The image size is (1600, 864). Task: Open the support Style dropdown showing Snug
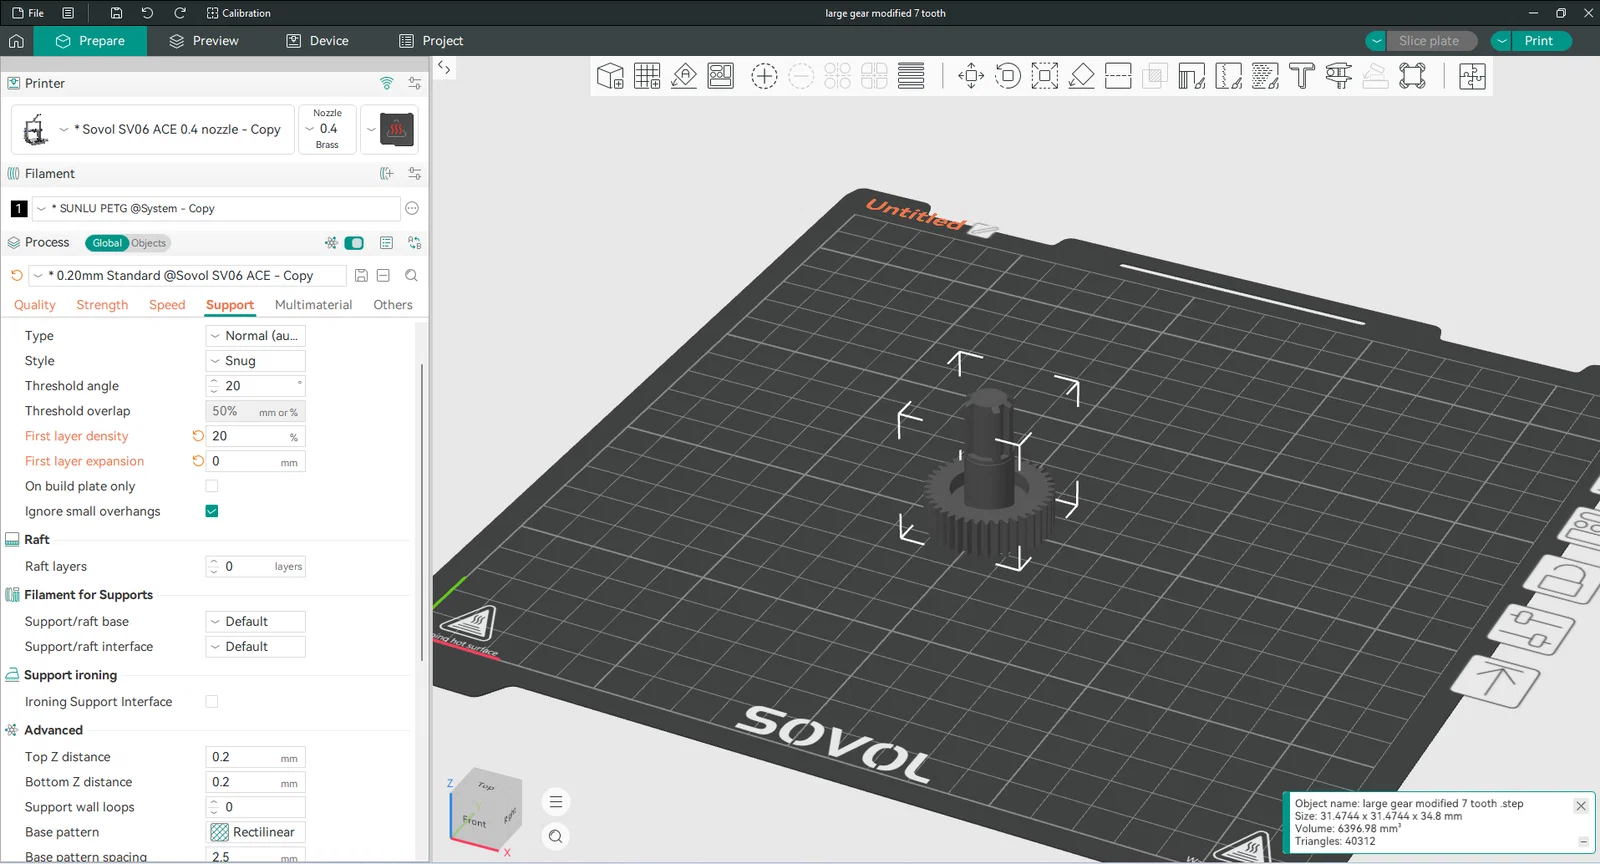coord(255,361)
